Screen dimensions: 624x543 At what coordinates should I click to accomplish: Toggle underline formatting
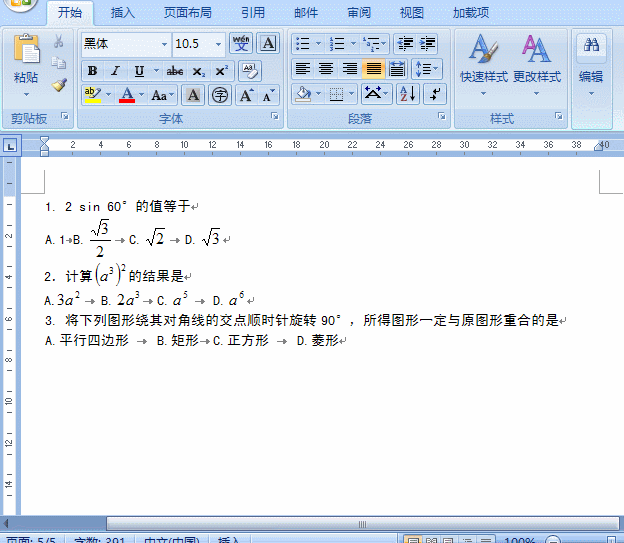(139, 71)
